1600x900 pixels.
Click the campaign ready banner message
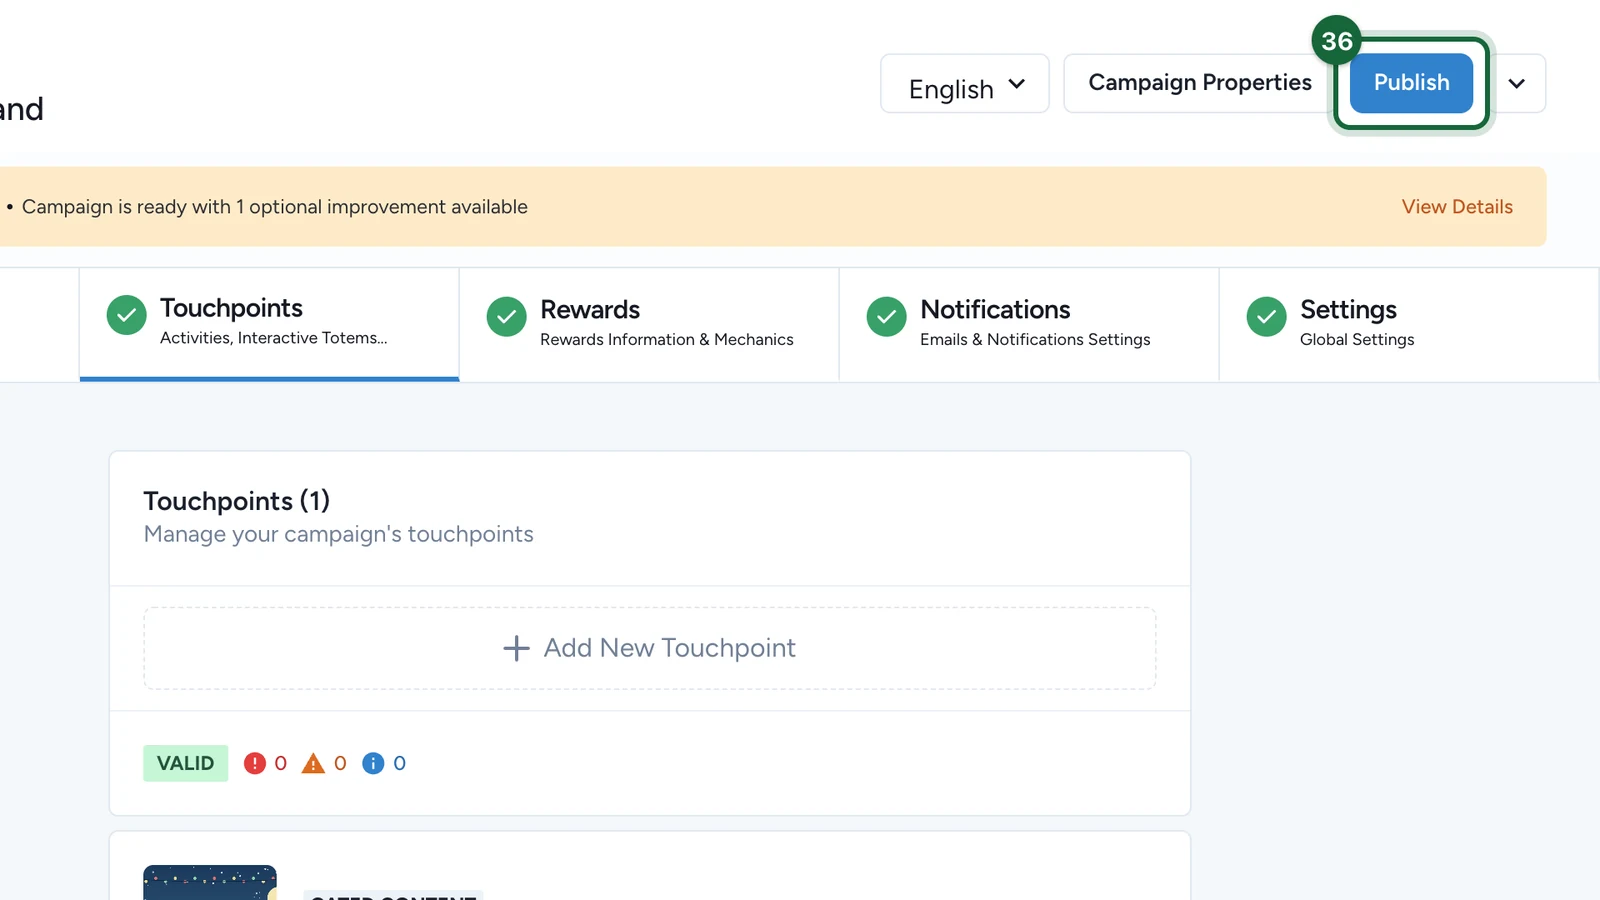coord(275,207)
